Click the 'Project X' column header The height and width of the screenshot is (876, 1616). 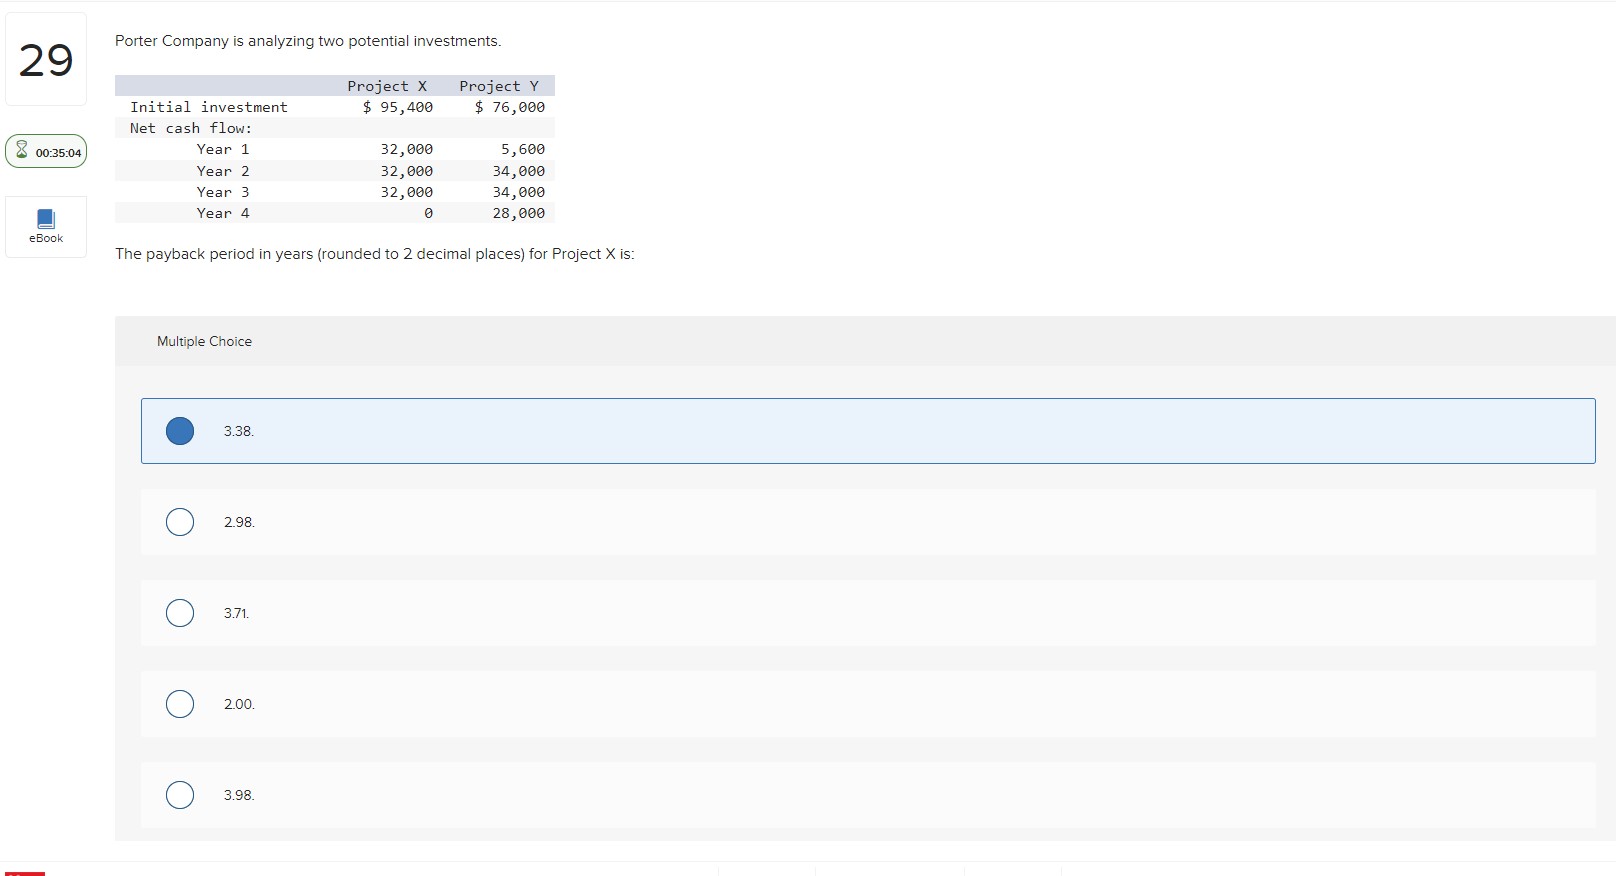pos(387,86)
